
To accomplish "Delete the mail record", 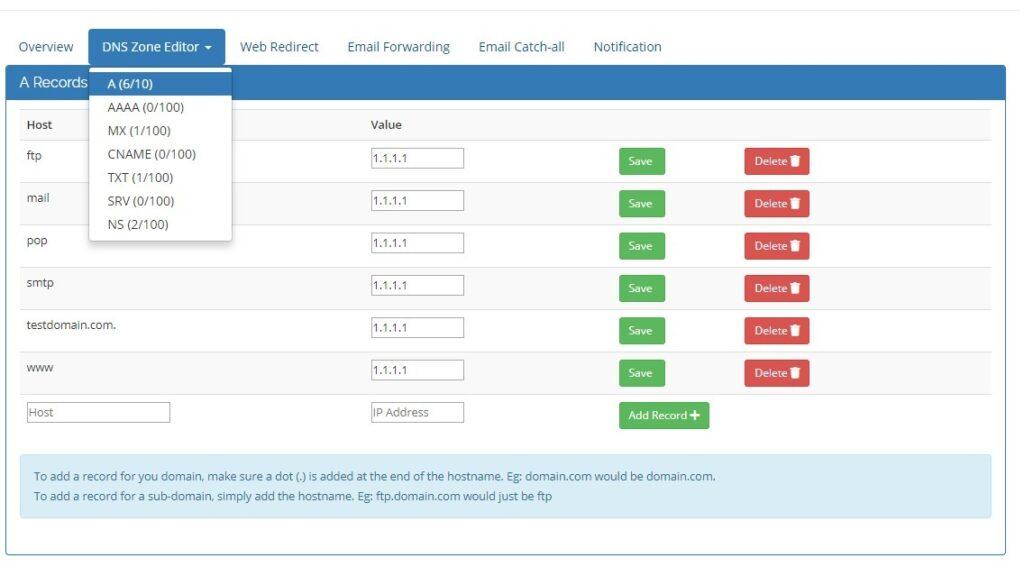I will point(776,204).
